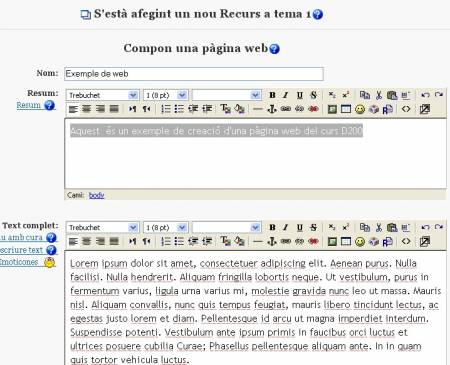Click the body path link under Resum editor
Viewport: 450px width, 365px height.
click(x=96, y=195)
